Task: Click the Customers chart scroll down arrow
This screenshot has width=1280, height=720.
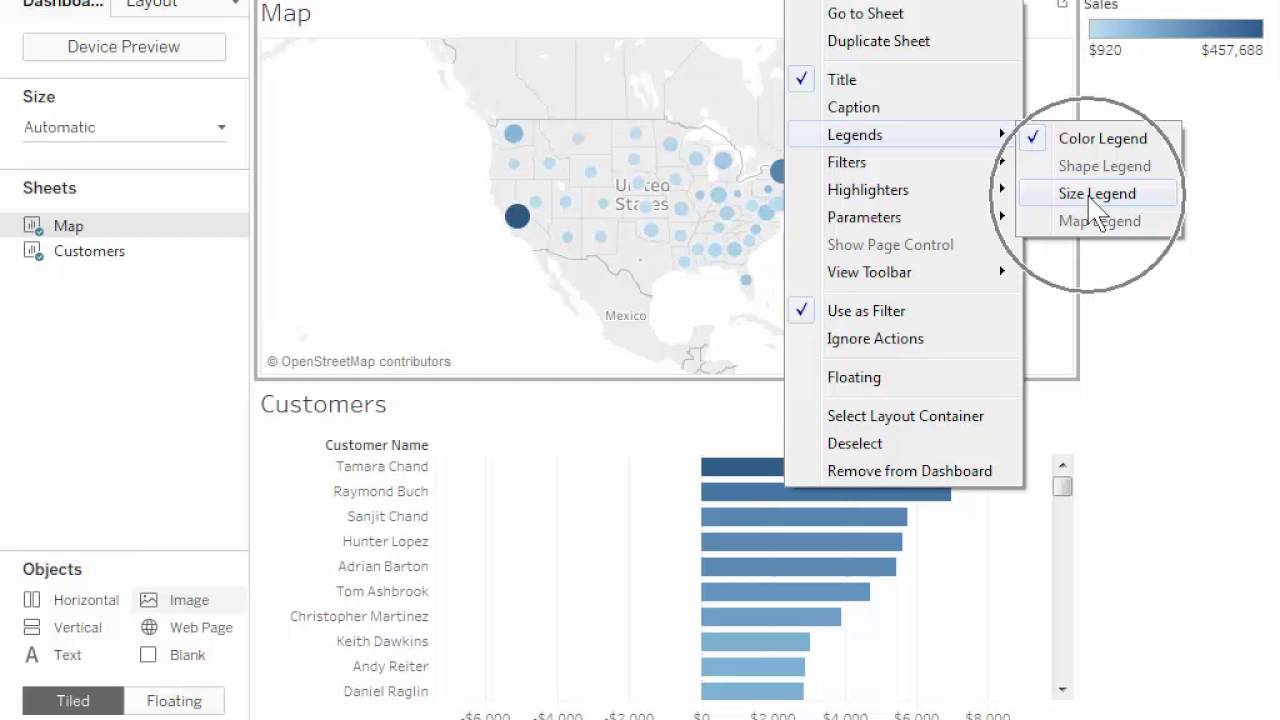Action: point(1062,689)
